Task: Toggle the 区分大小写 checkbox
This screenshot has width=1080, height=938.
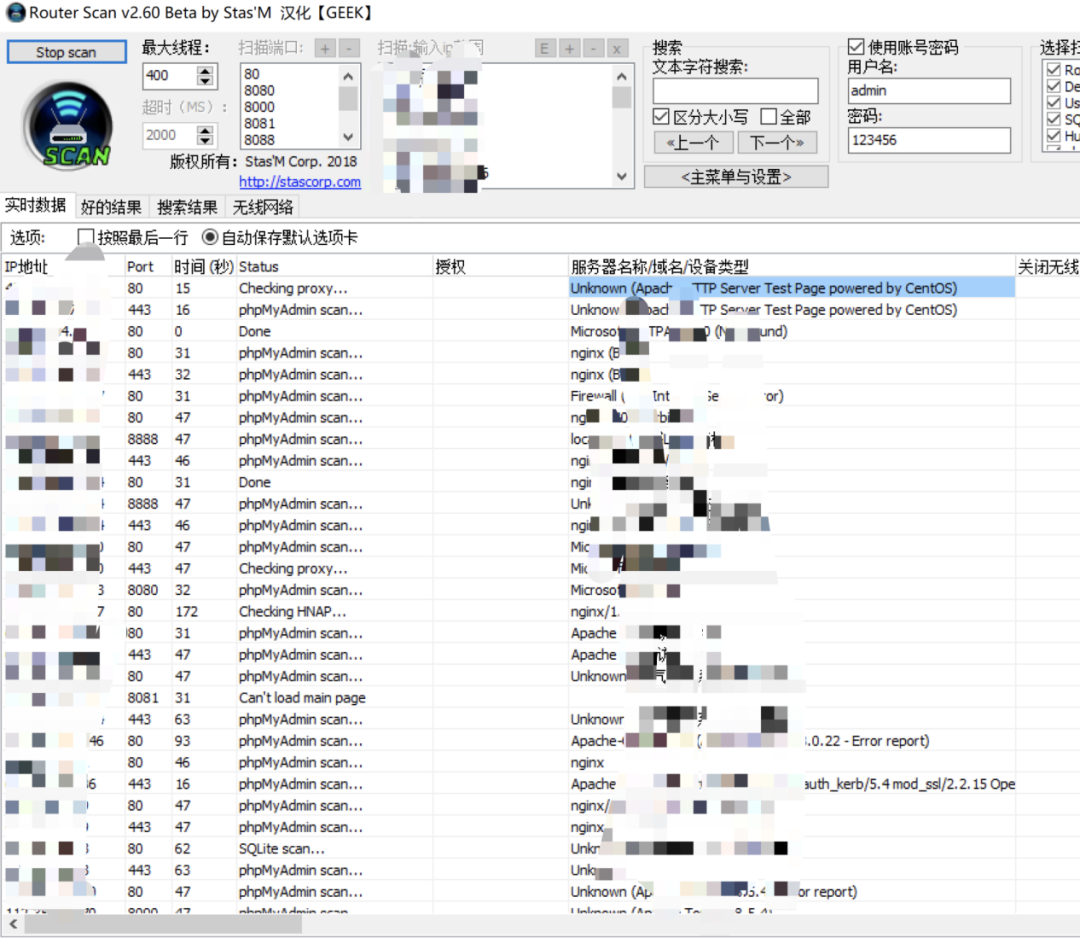Action: point(661,117)
